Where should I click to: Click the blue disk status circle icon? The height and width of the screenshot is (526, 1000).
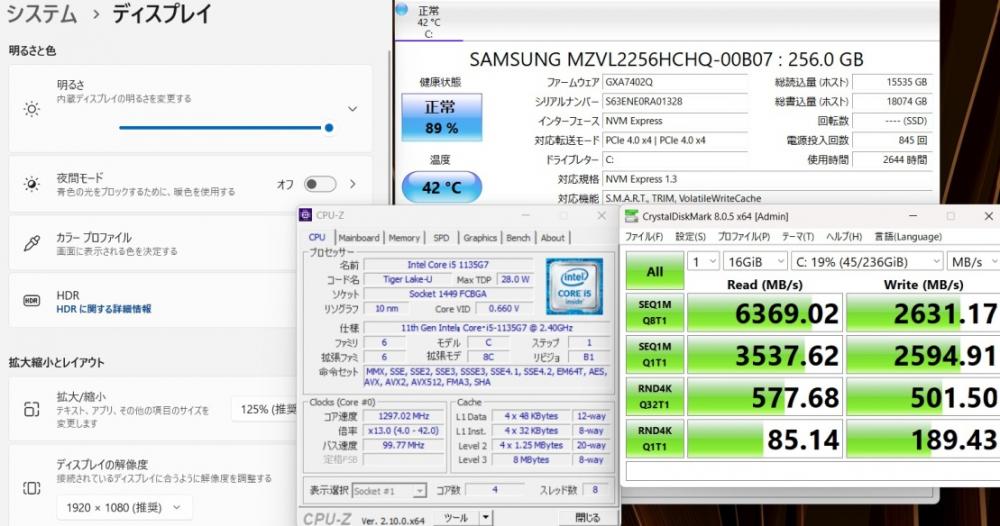[x=402, y=9]
